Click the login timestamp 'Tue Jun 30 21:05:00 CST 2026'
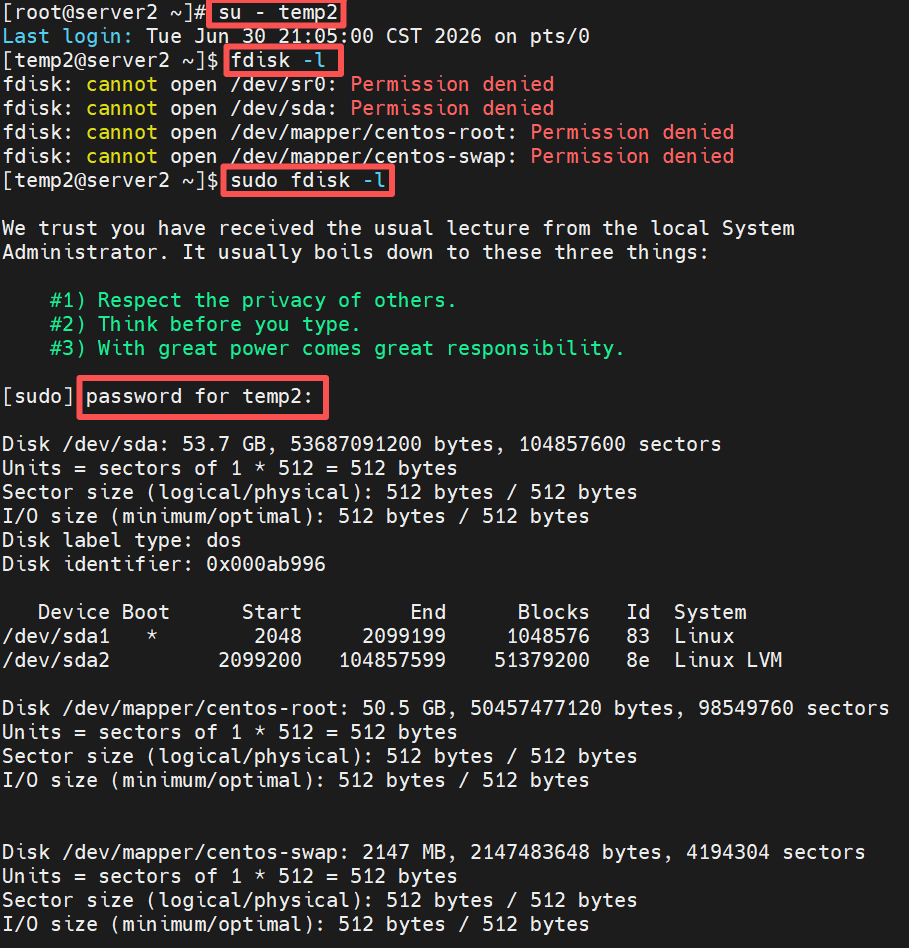909x948 pixels. (x=314, y=36)
